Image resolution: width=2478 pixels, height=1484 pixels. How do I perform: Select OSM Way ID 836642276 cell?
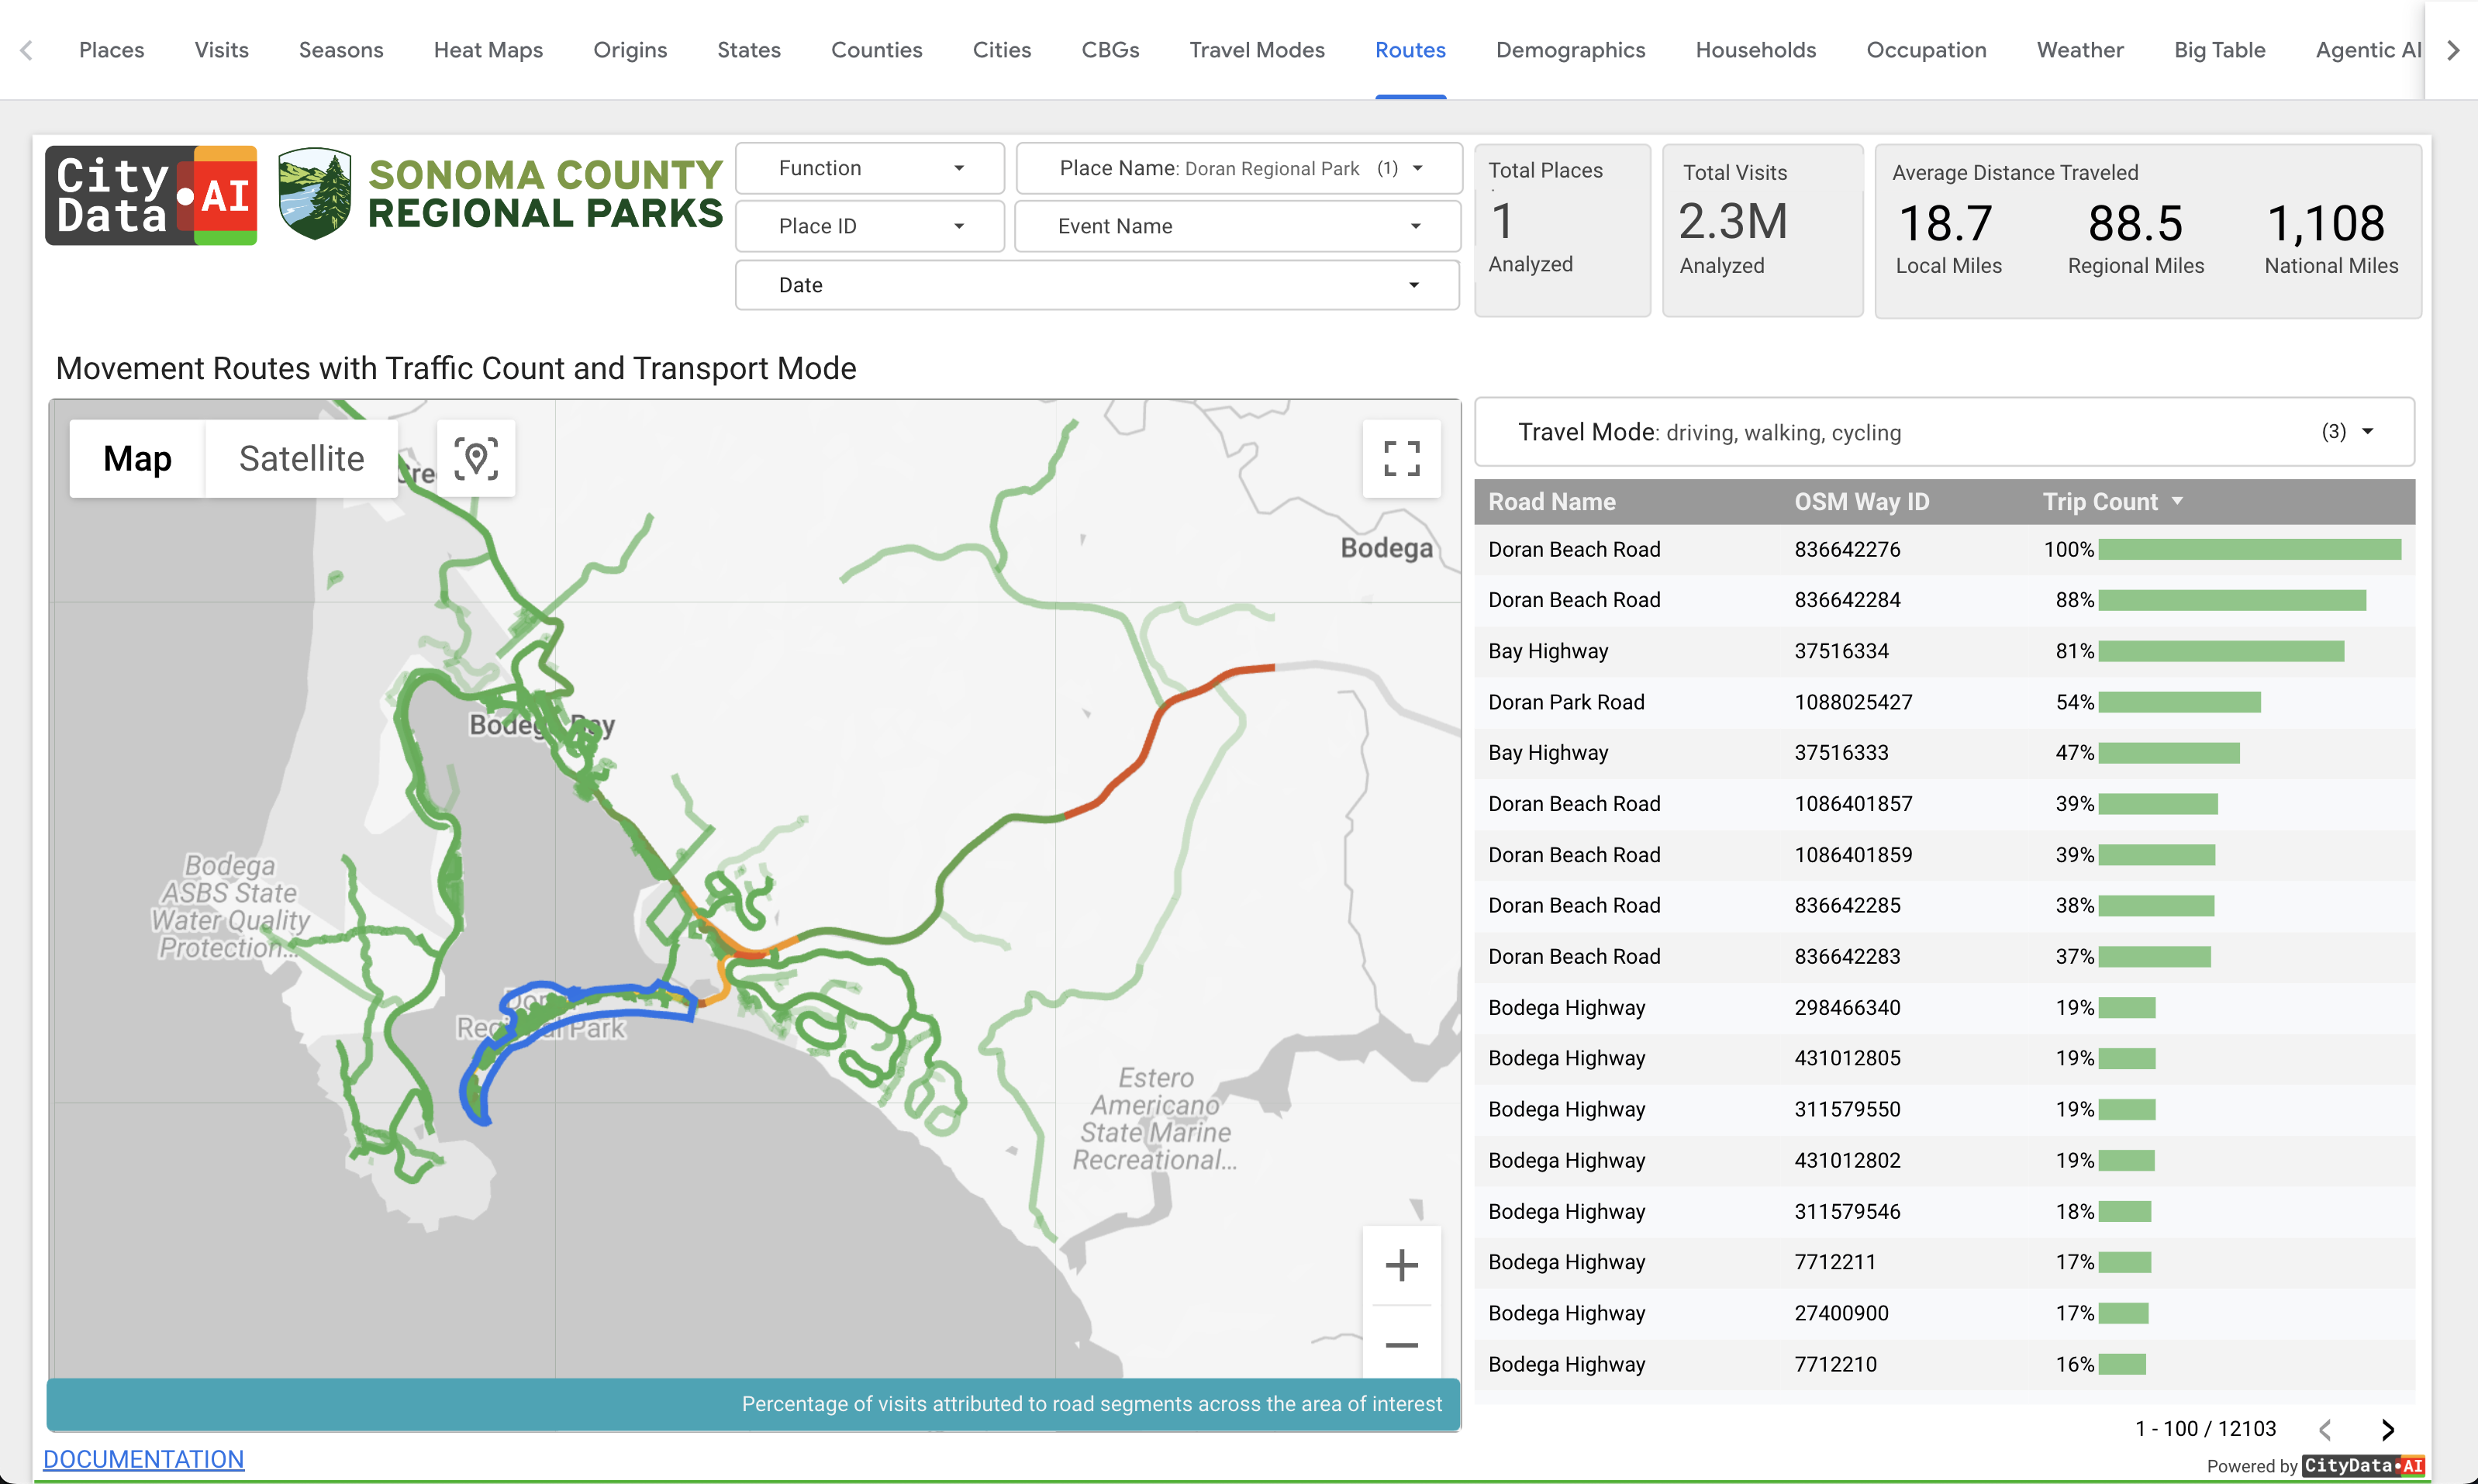pyautogui.click(x=1847, y=550)
